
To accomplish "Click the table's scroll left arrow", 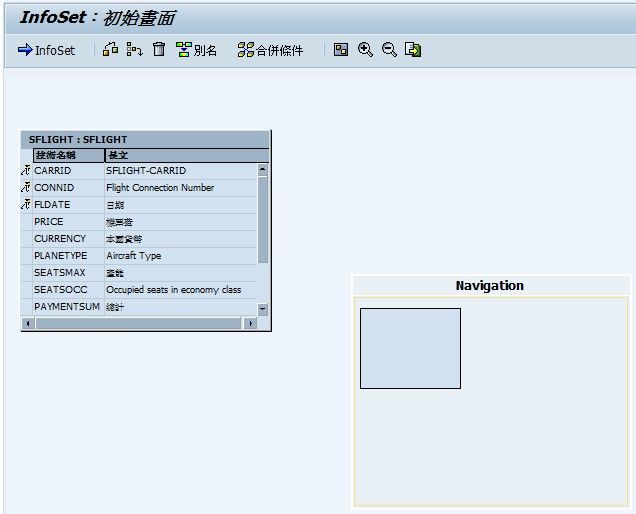I will pos(28,323).
